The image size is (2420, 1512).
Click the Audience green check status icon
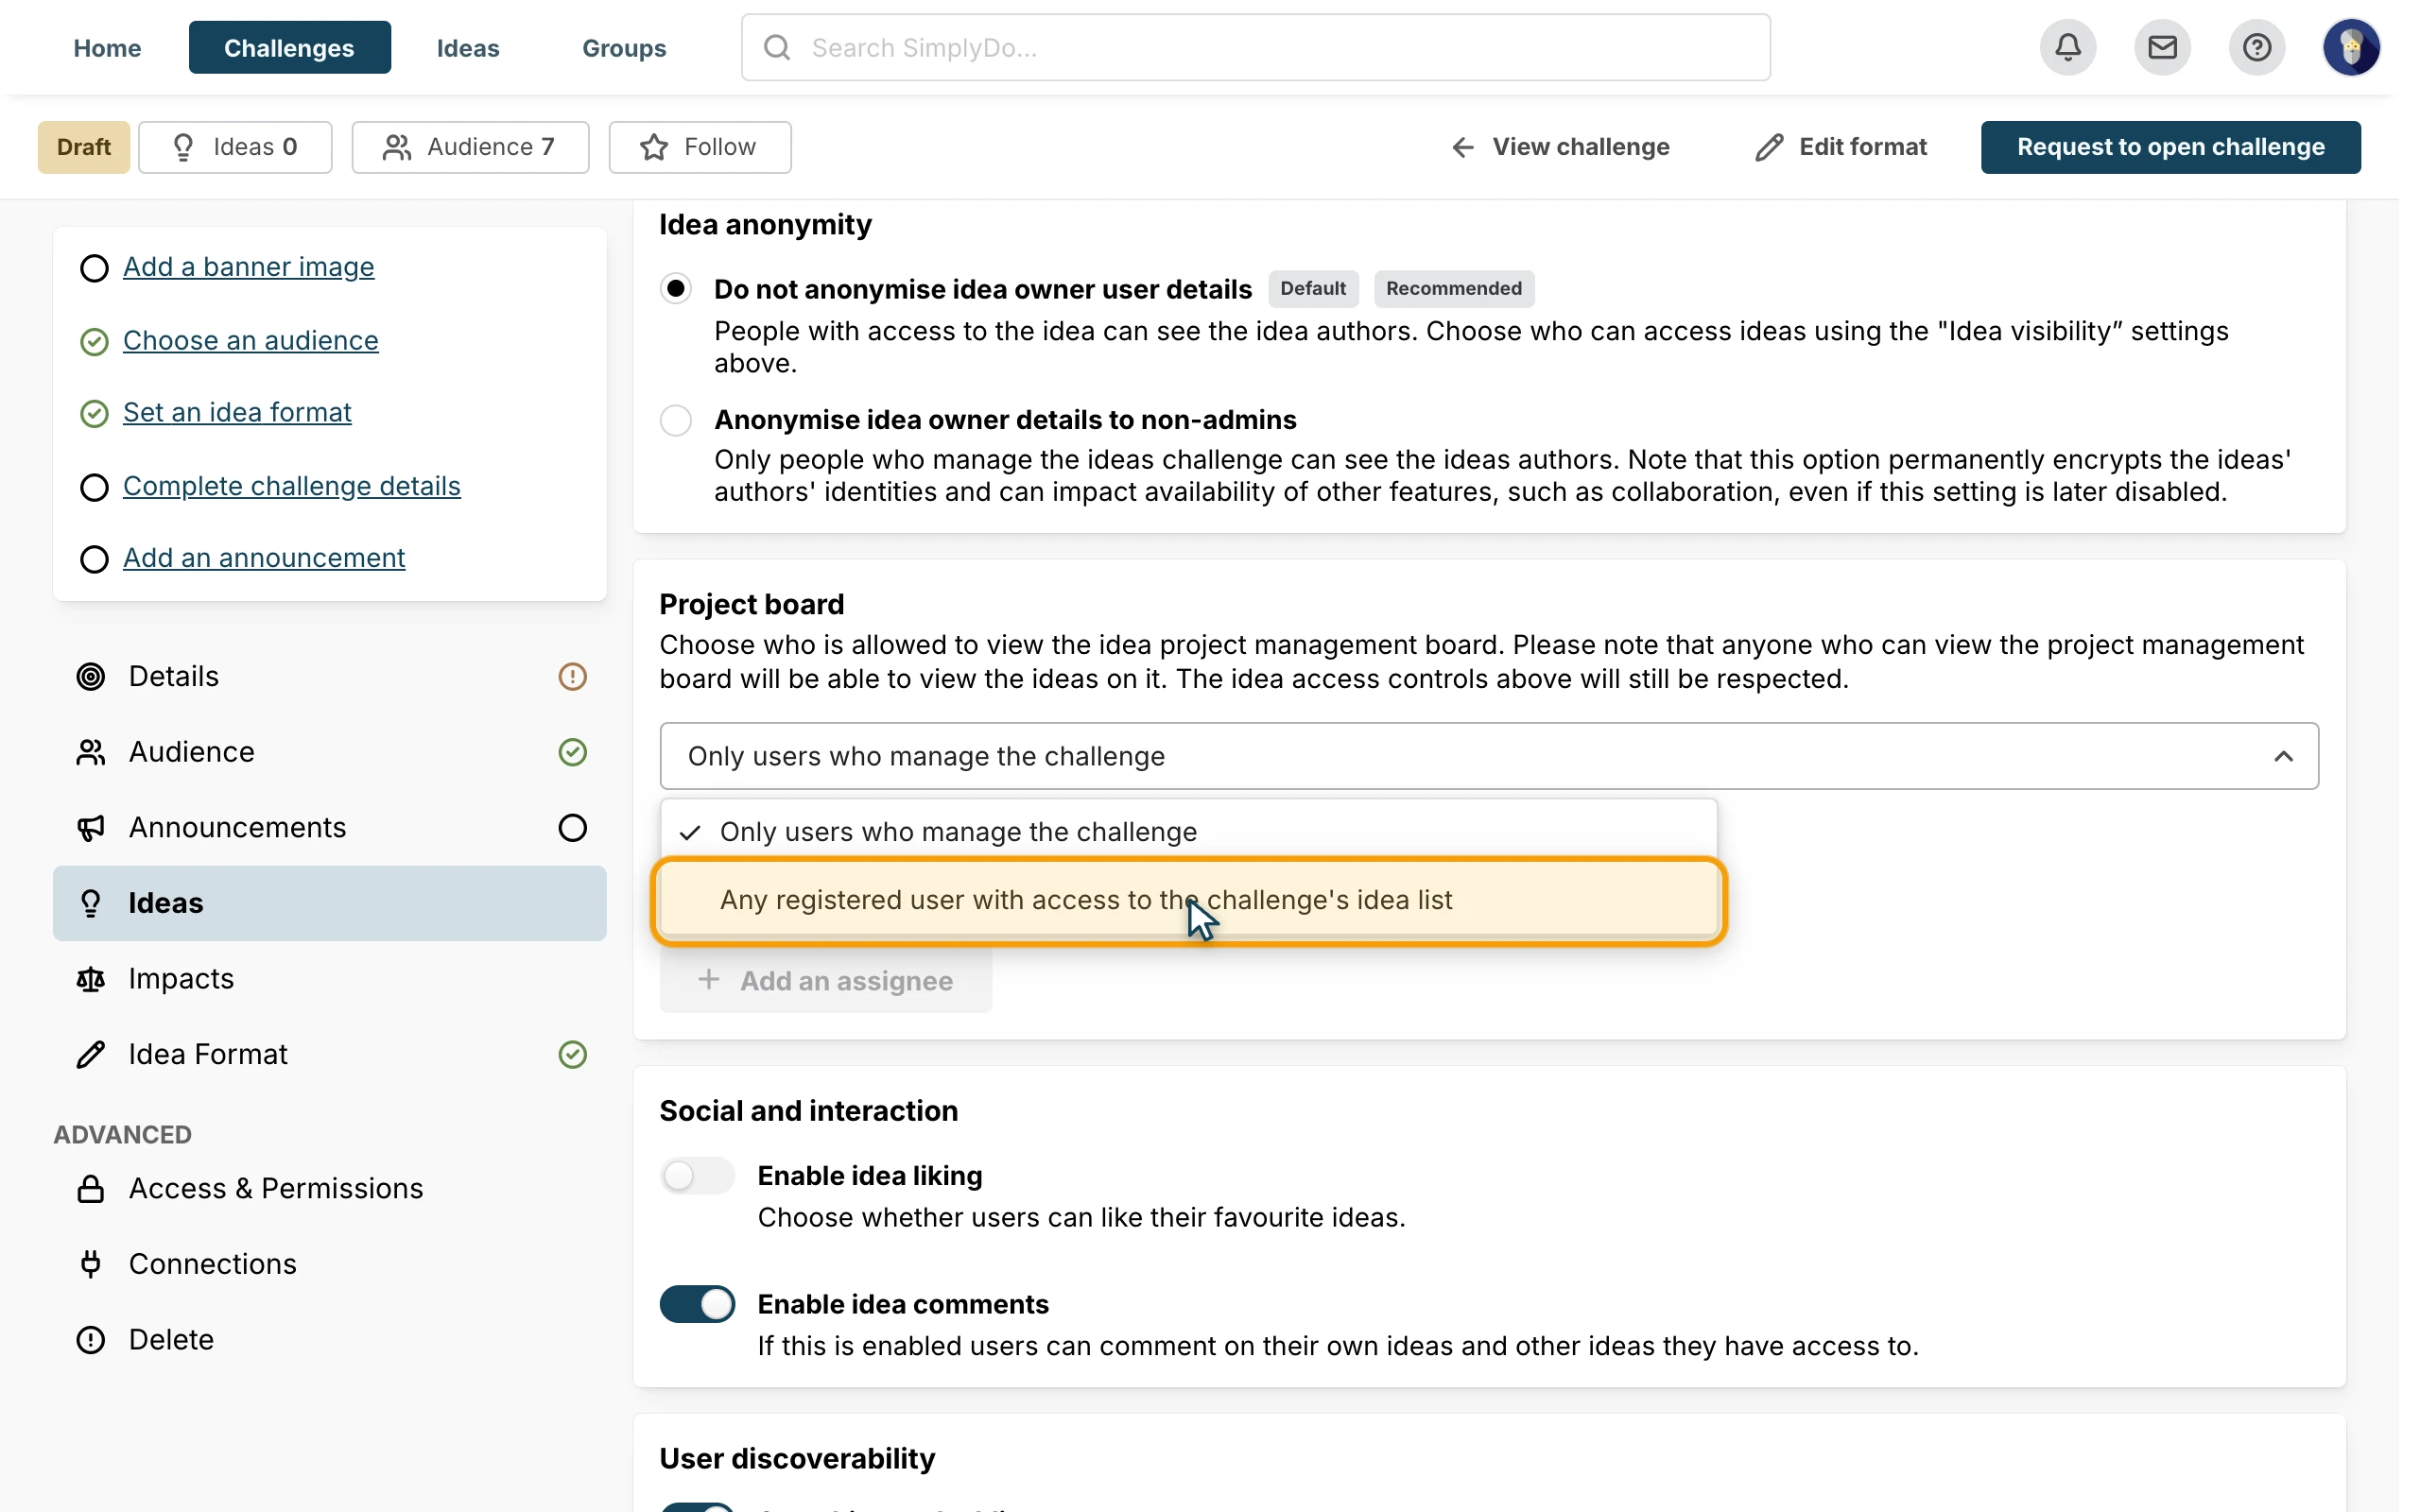coord(572,752)
